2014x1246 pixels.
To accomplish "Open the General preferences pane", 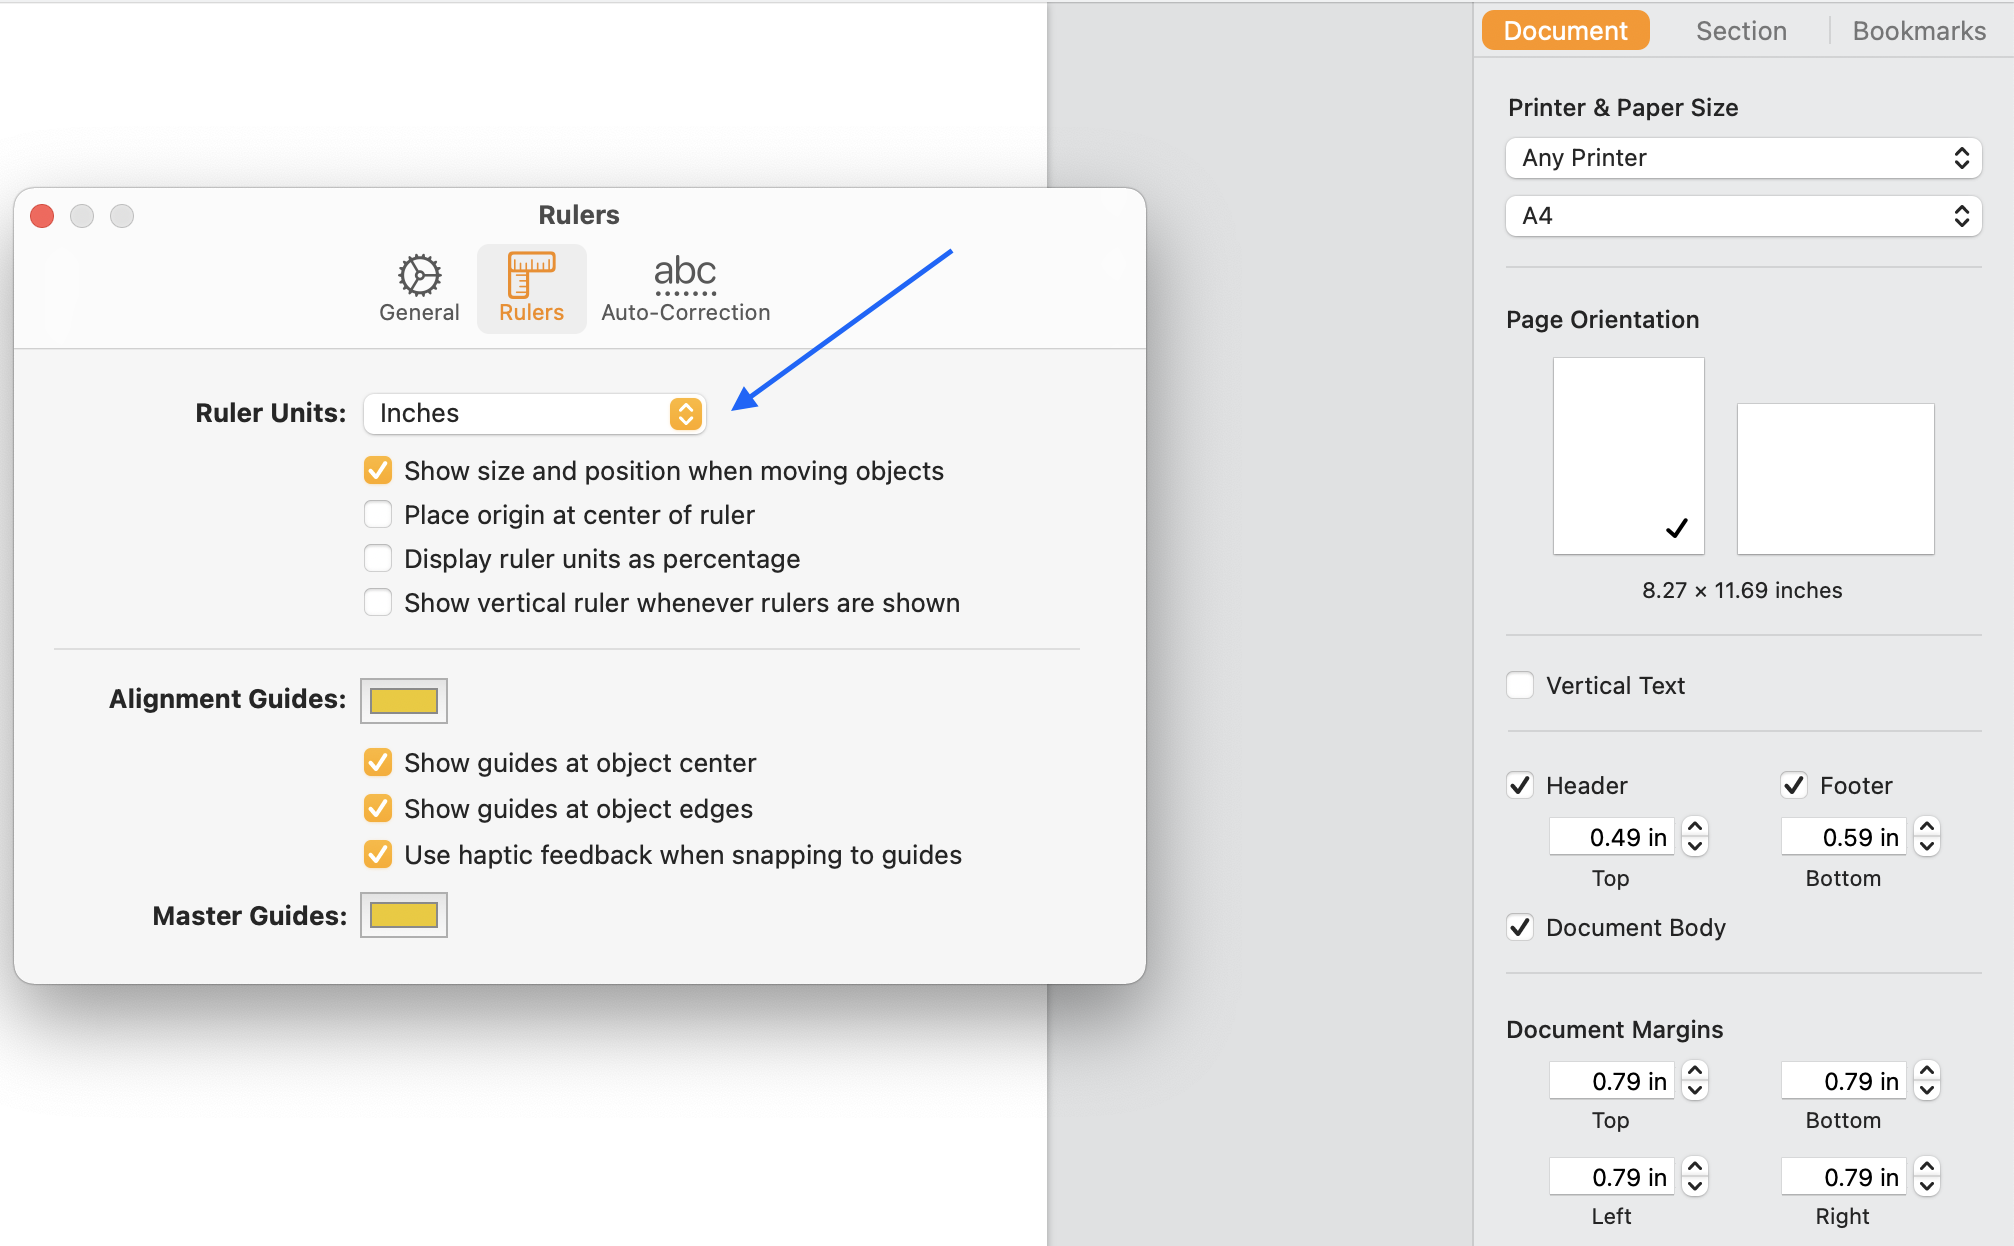I will 419,288.
